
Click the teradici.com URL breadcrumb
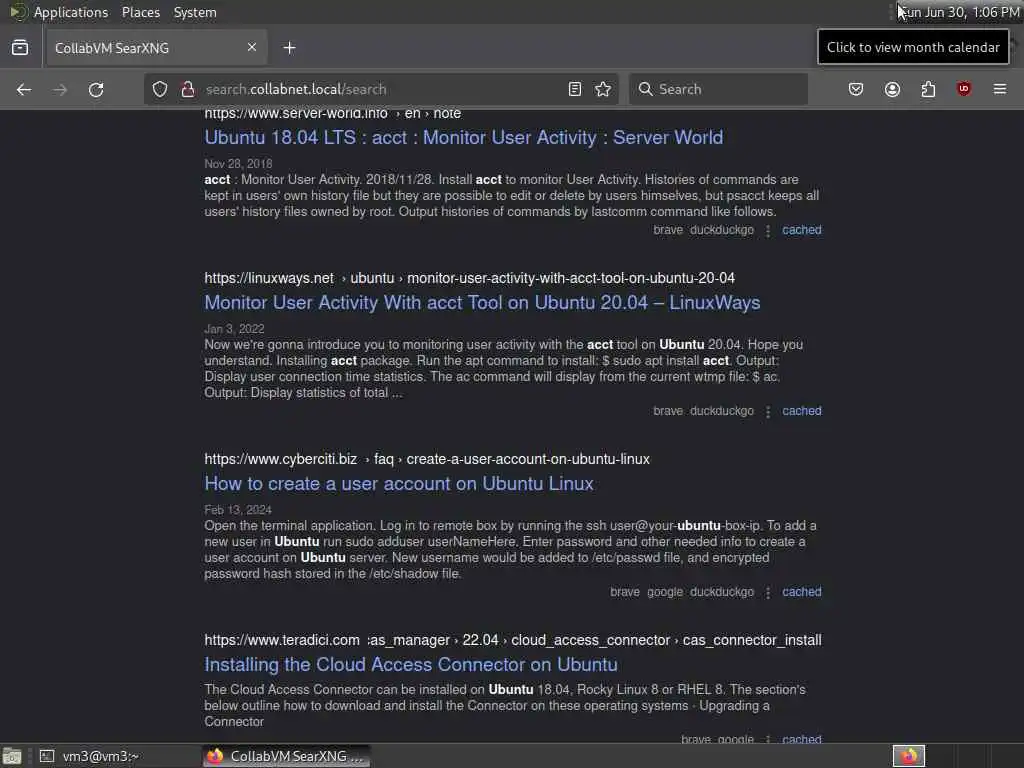click(x=513, y=640)
